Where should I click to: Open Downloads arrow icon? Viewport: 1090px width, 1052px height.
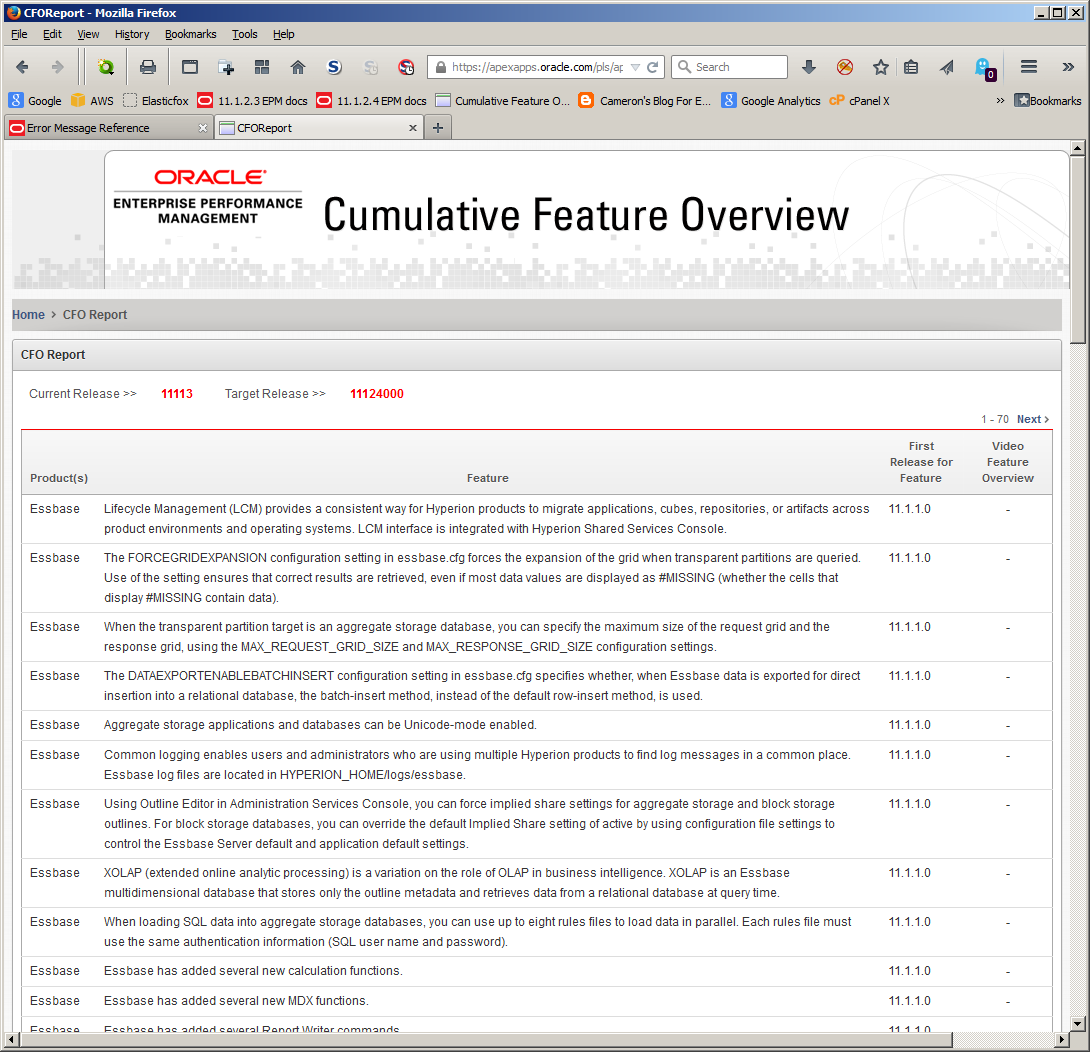click(808, 67)
